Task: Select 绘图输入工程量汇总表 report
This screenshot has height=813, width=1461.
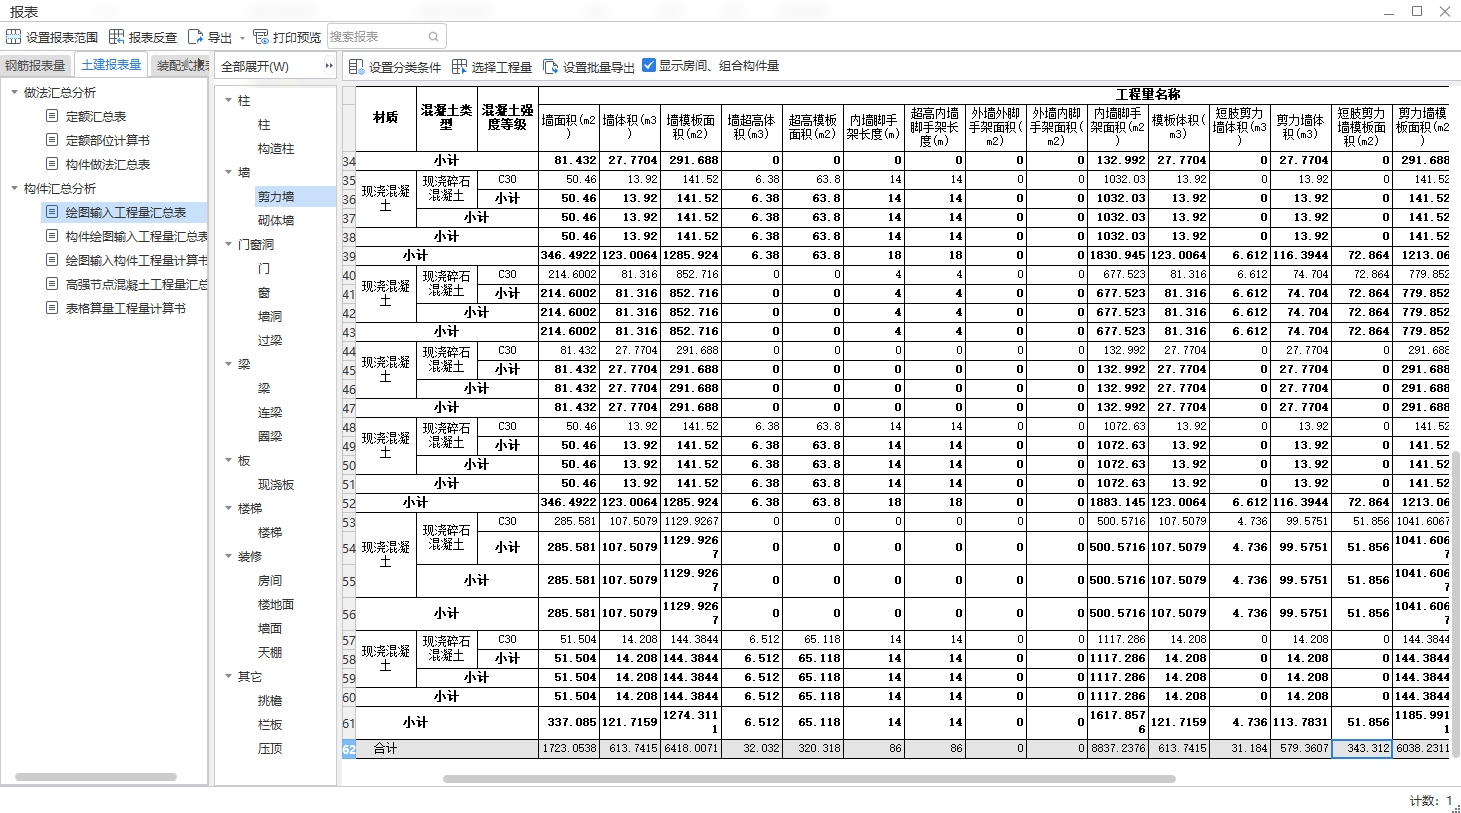Action: pyautogui.click(x=126, y=212)
